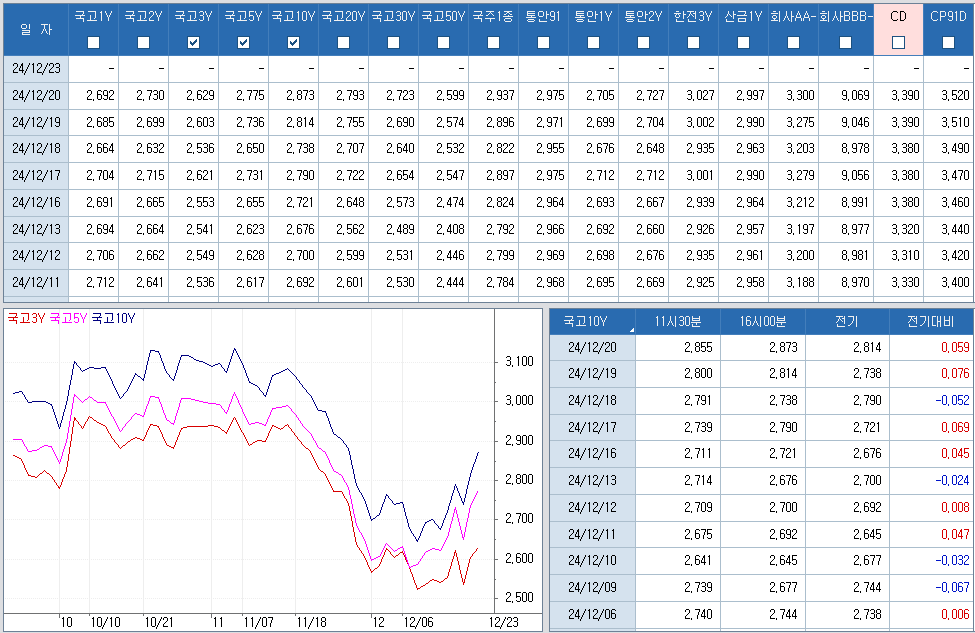Select the 통안2Y checkbox
The width and height of the screenshot is (975, 633).
click(x=643, y=42)
